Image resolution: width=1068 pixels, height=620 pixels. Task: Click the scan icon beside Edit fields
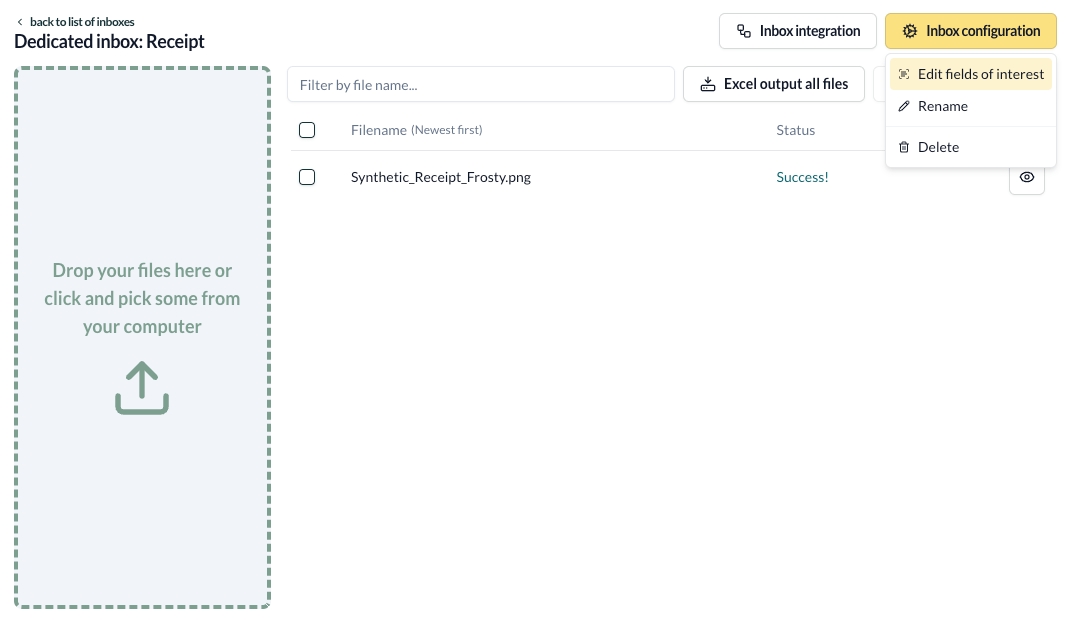pyautogui.click(x=904, y=74)
